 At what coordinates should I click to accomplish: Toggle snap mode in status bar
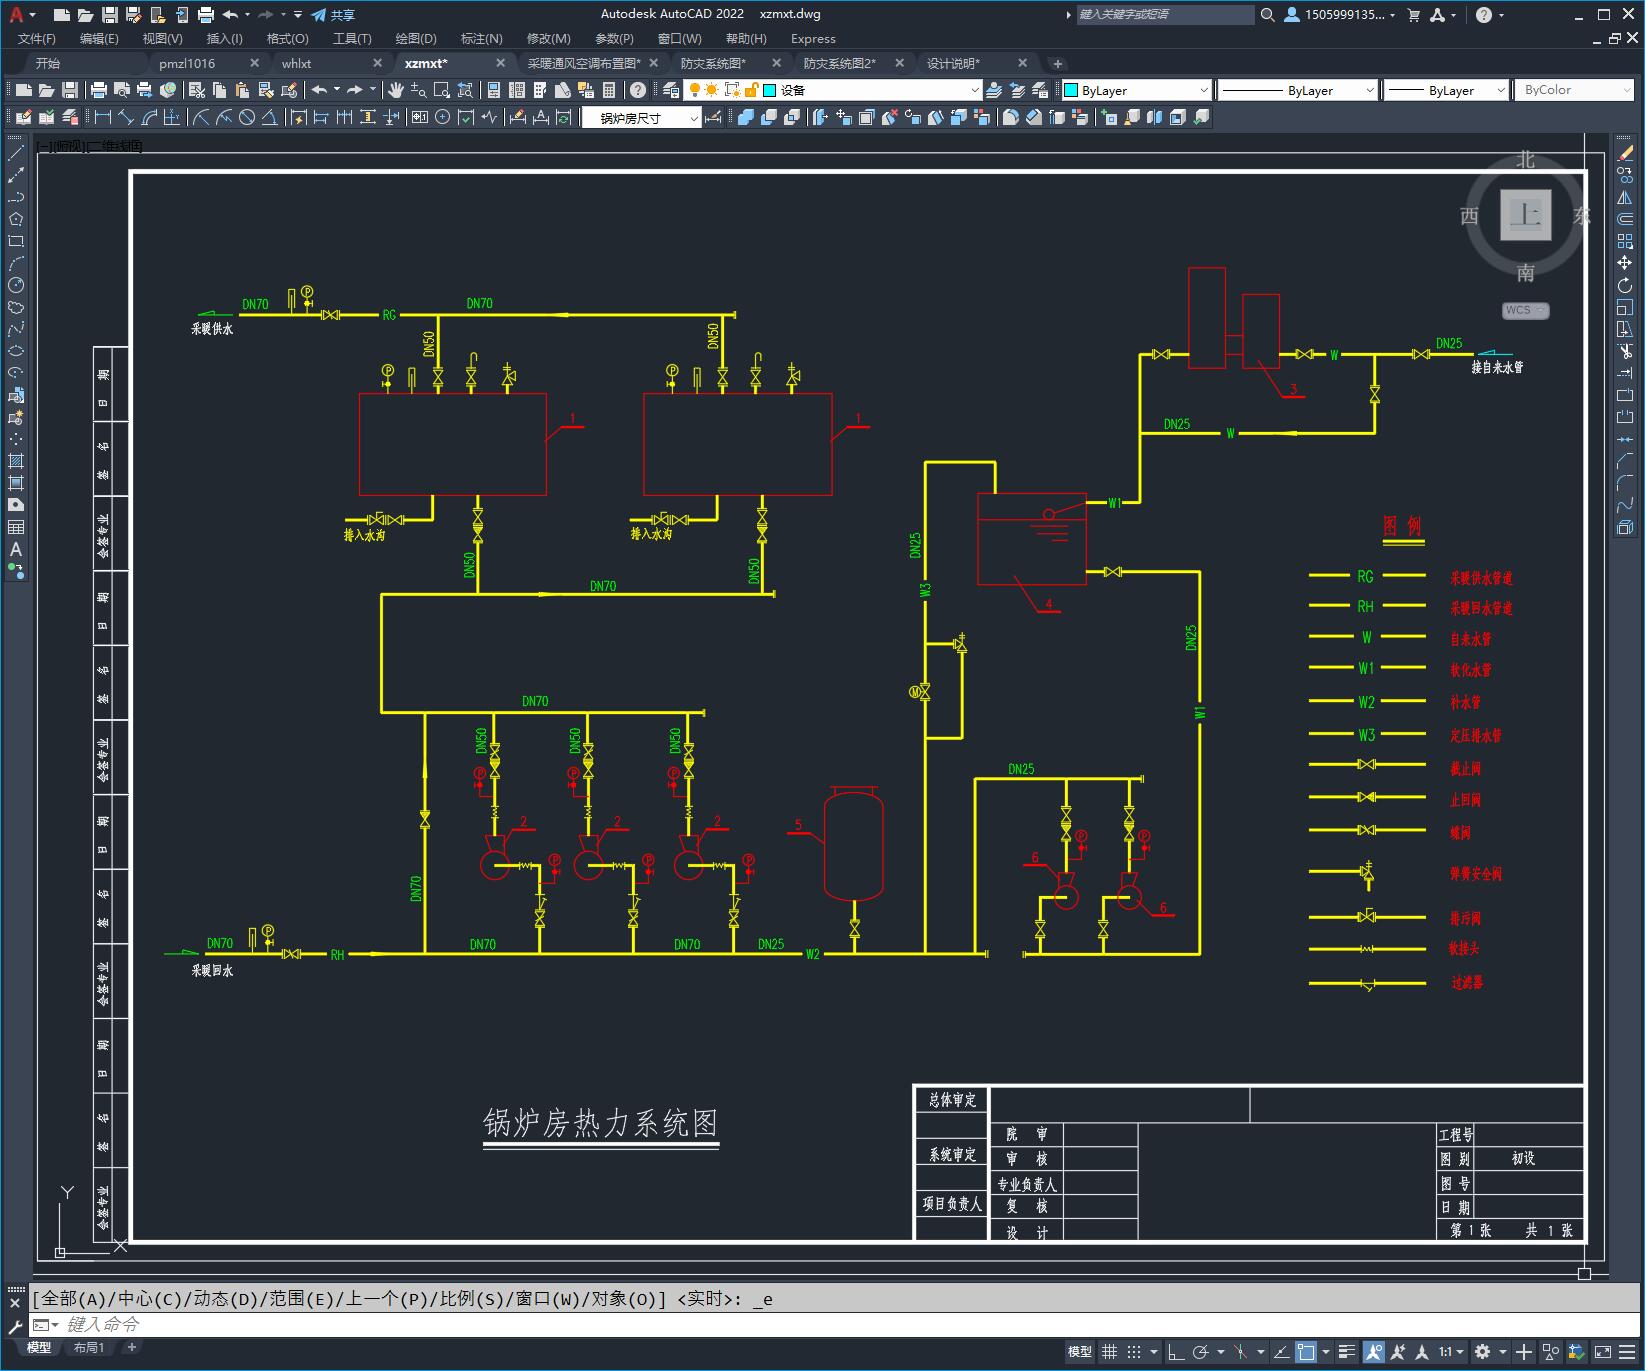(x=1133, y=1352)
